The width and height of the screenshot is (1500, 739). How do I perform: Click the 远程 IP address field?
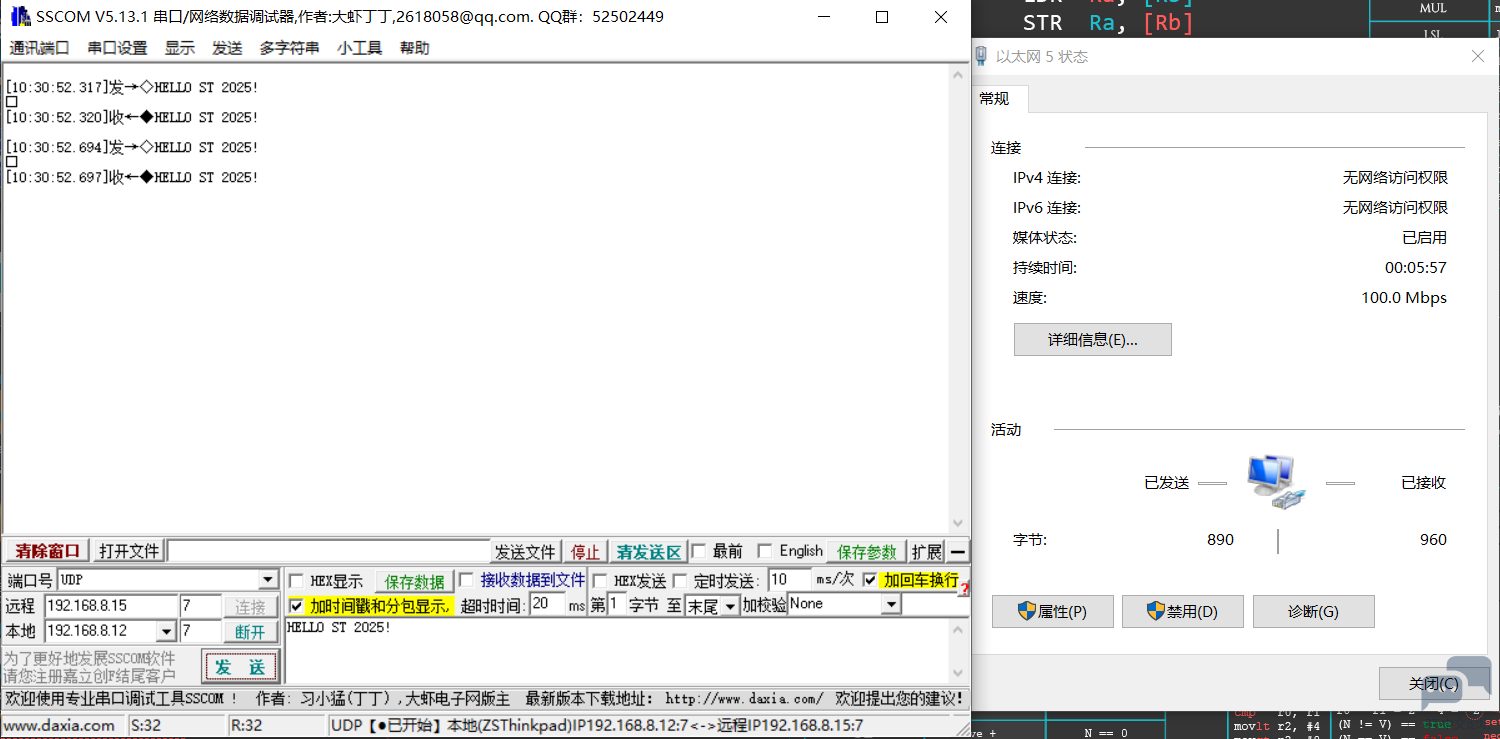[111, 606]
